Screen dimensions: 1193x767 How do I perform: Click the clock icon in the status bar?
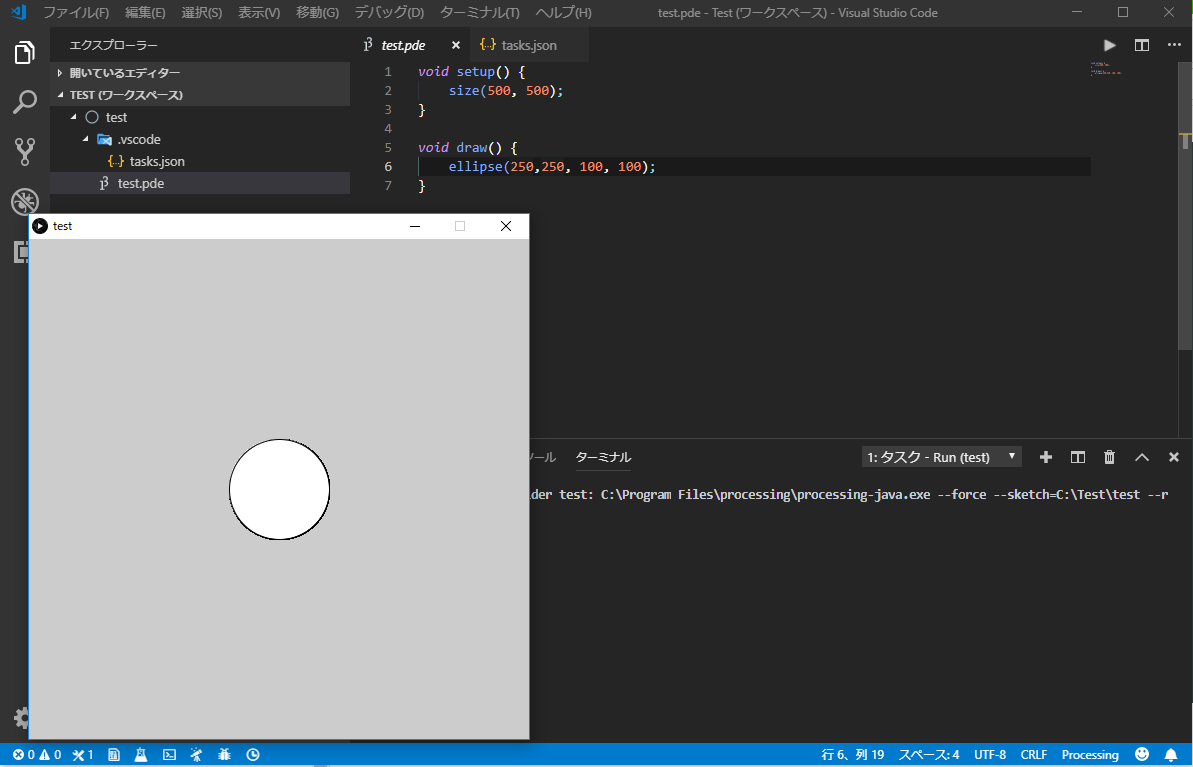253,754
